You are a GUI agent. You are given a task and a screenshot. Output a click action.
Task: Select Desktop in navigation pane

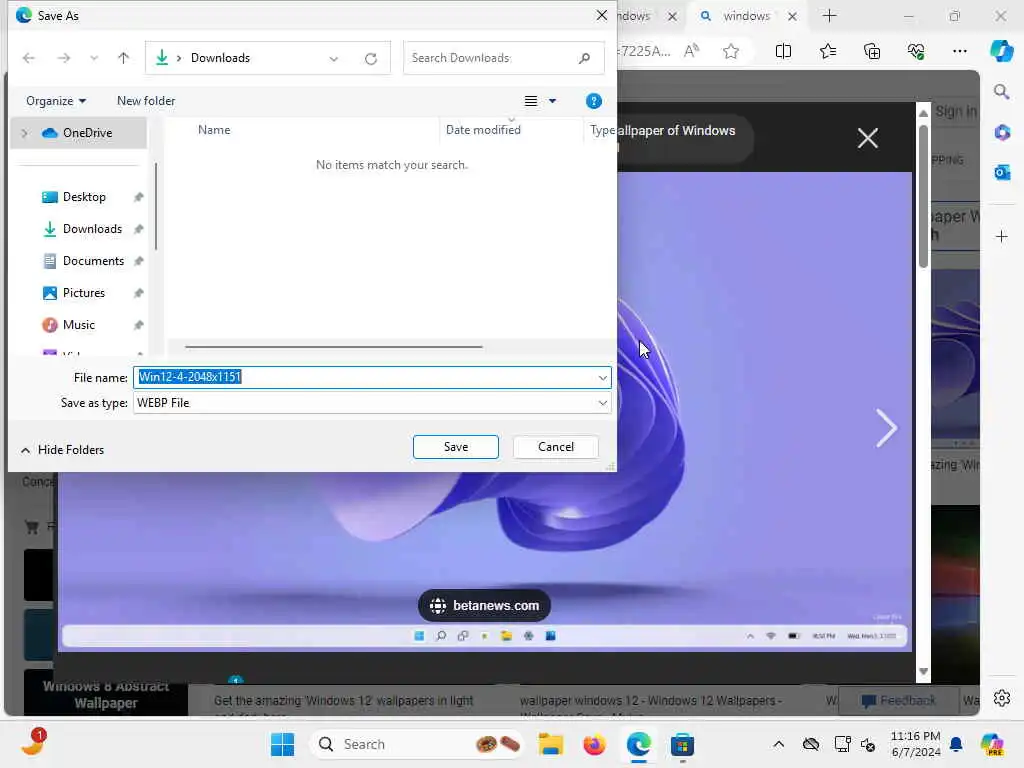coord(84,197)
